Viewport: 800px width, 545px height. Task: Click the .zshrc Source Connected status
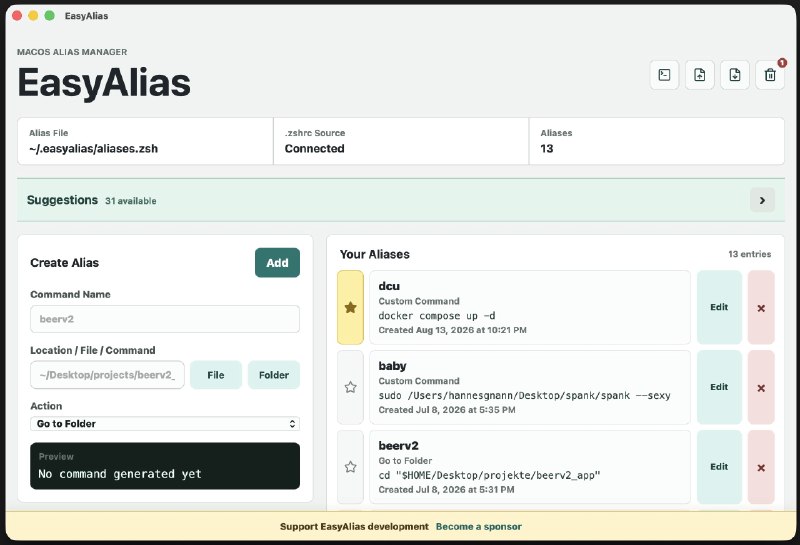tap(314, 148)
